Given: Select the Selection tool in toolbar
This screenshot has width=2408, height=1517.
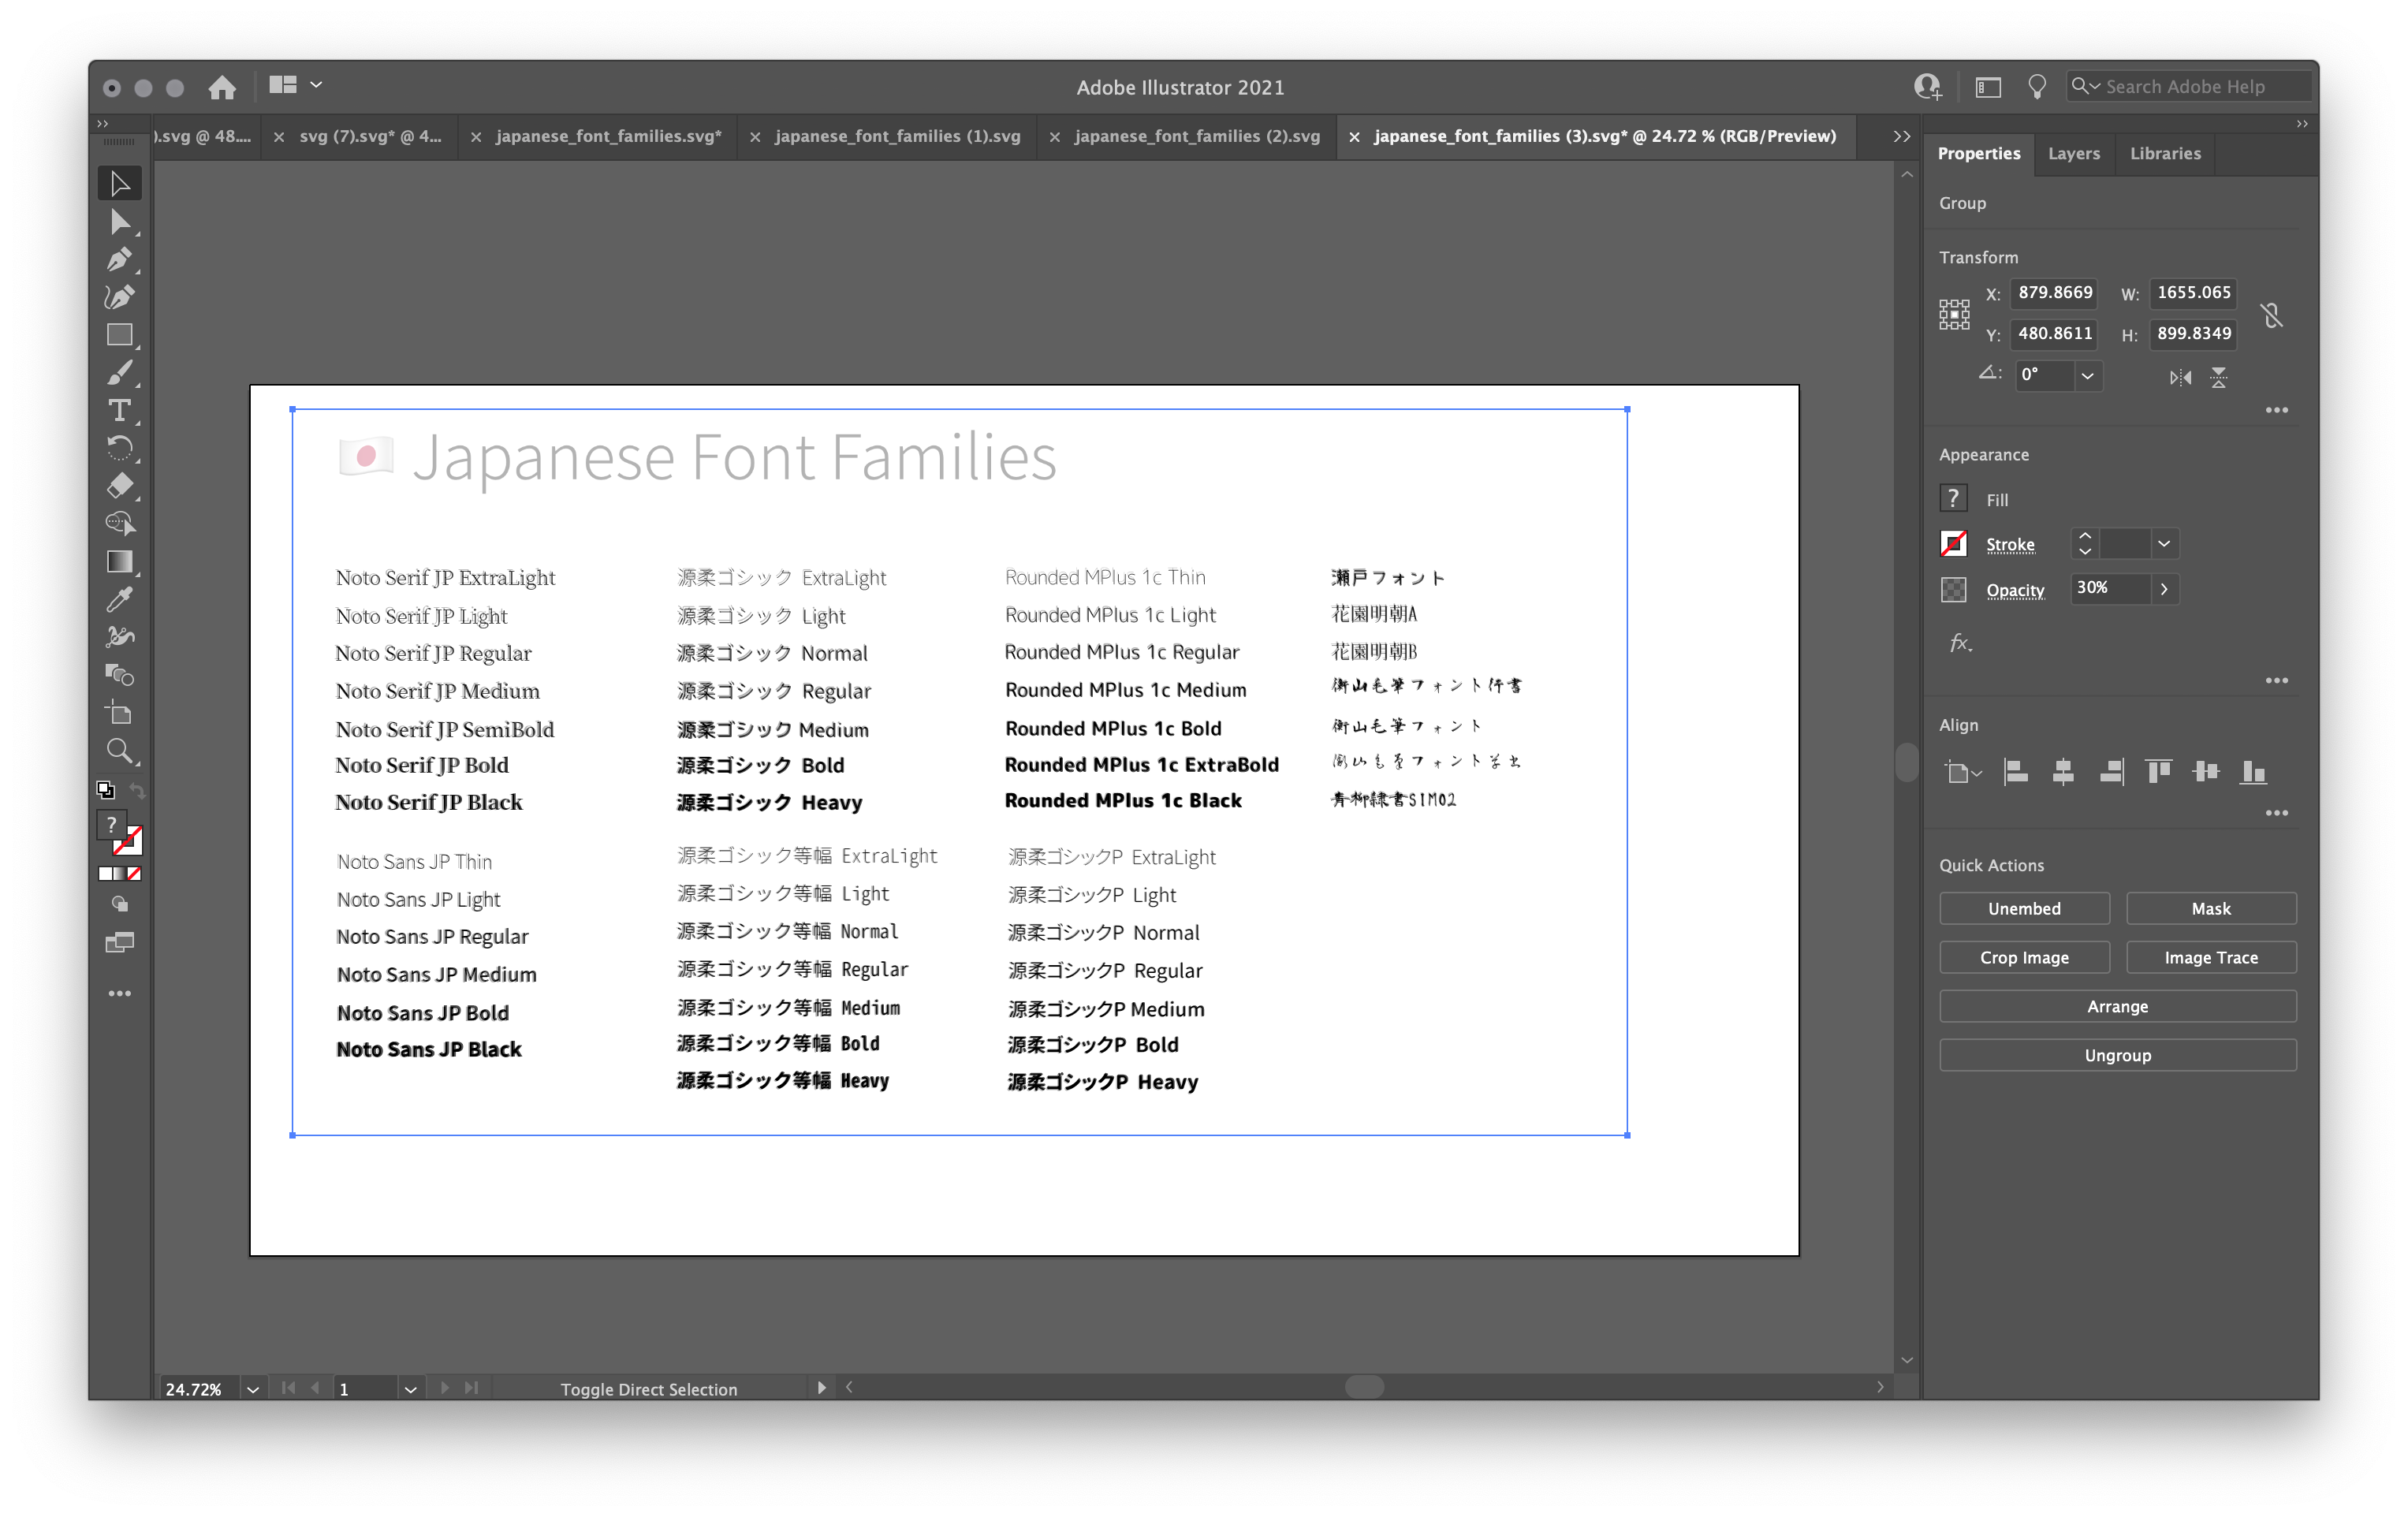Looking at the screenshot, I should point(119,180).
